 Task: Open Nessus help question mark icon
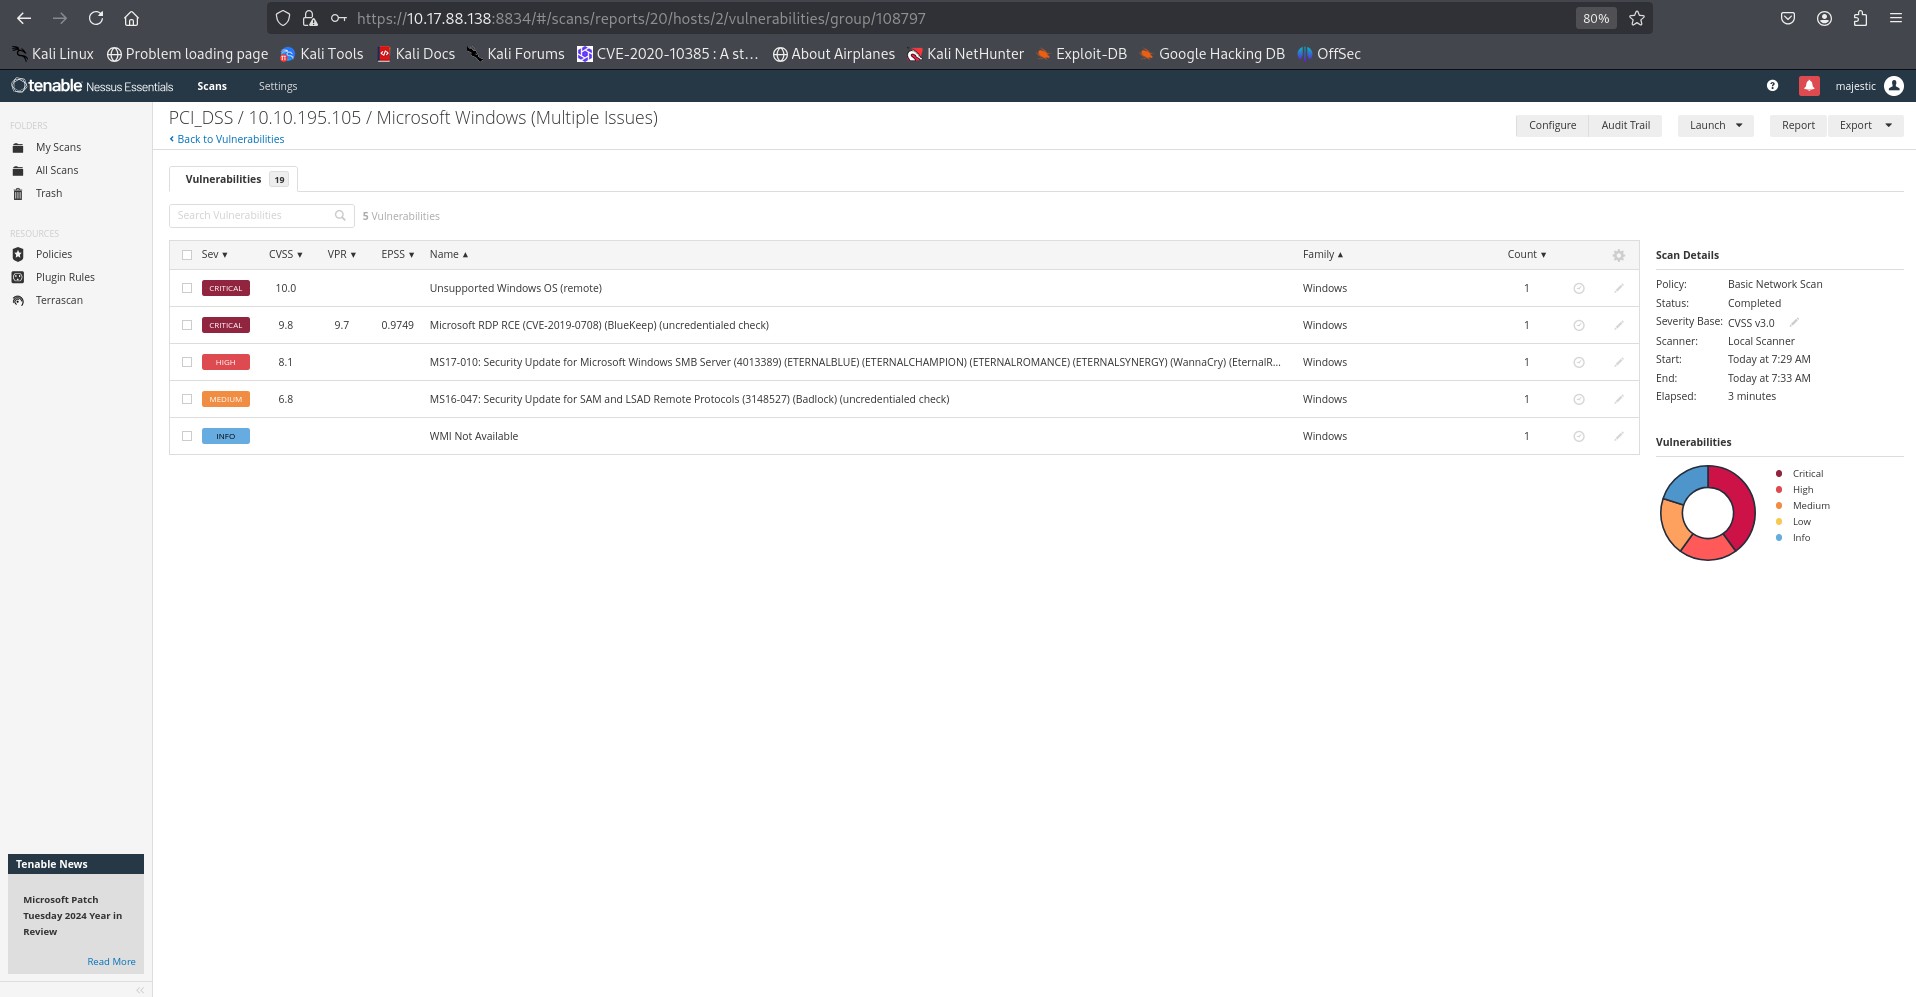(x=1772, y=86)
